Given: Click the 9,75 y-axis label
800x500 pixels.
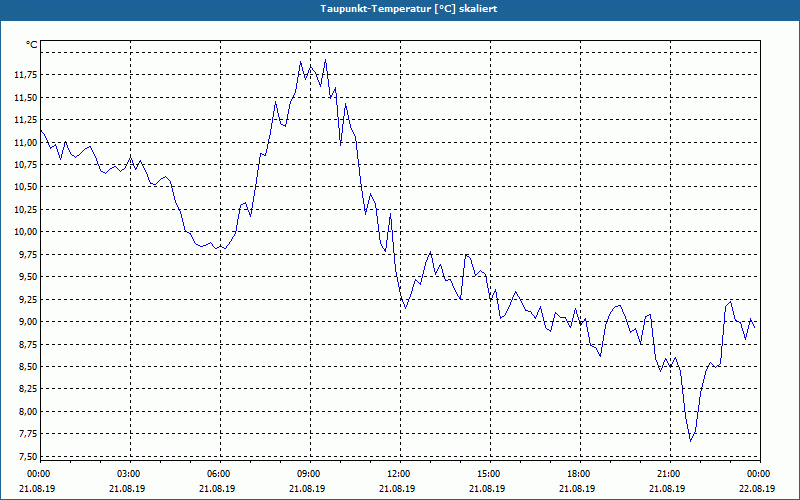Looking at the screenshot, I should 28,254.
